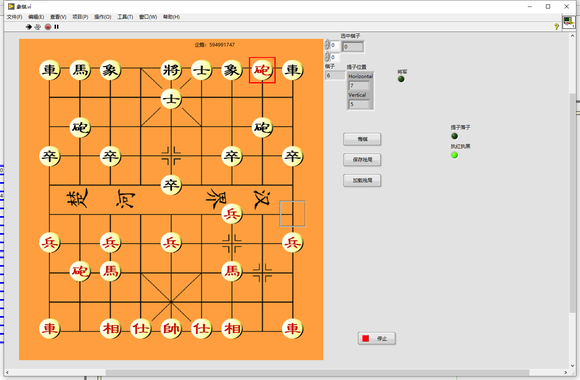Click the 将军 check LED indicator

(x=401, y=79)
